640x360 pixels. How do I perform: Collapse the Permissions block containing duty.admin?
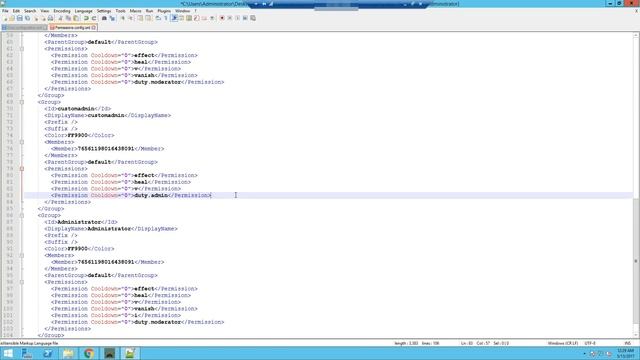click(22, 169)
